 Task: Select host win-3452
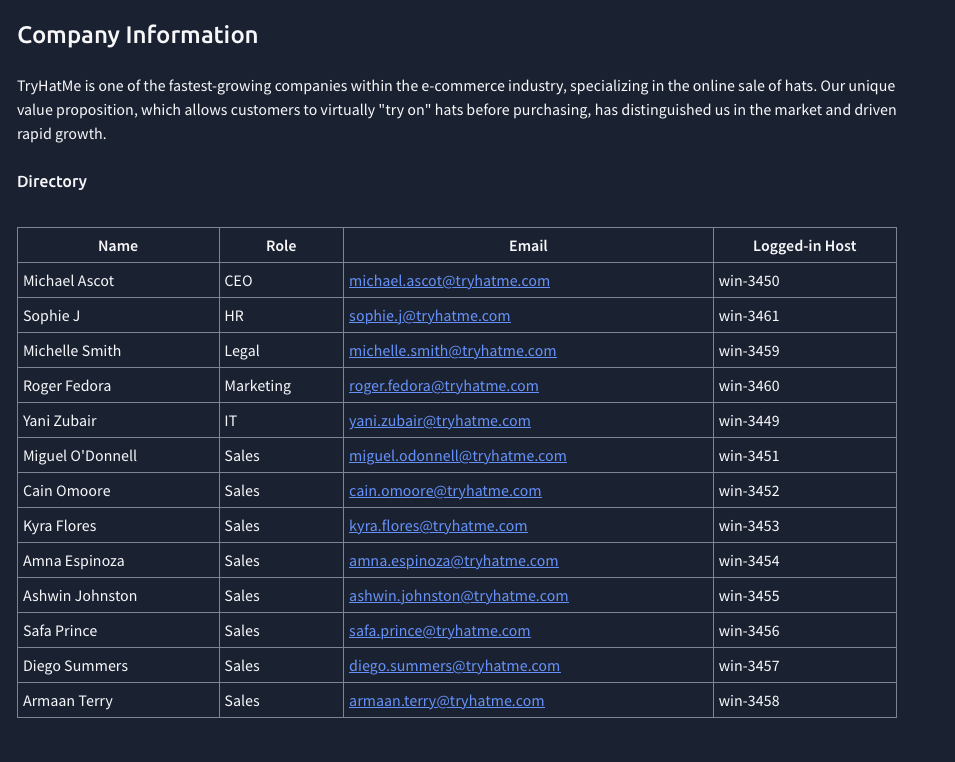coord(749,491)
